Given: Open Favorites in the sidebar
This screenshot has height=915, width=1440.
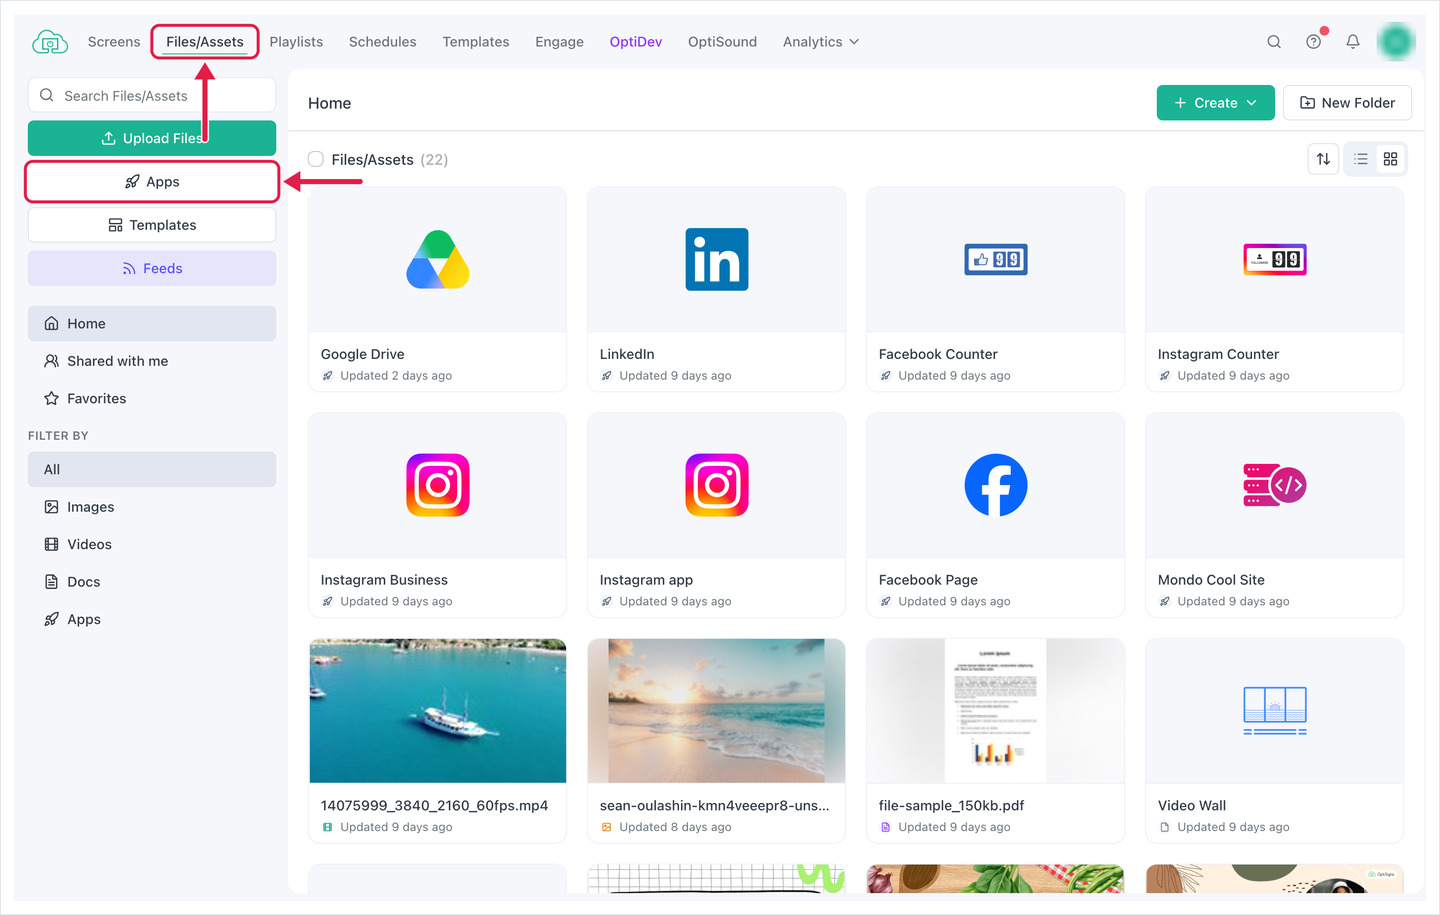Looking at the screenshot, I should 152,398.
